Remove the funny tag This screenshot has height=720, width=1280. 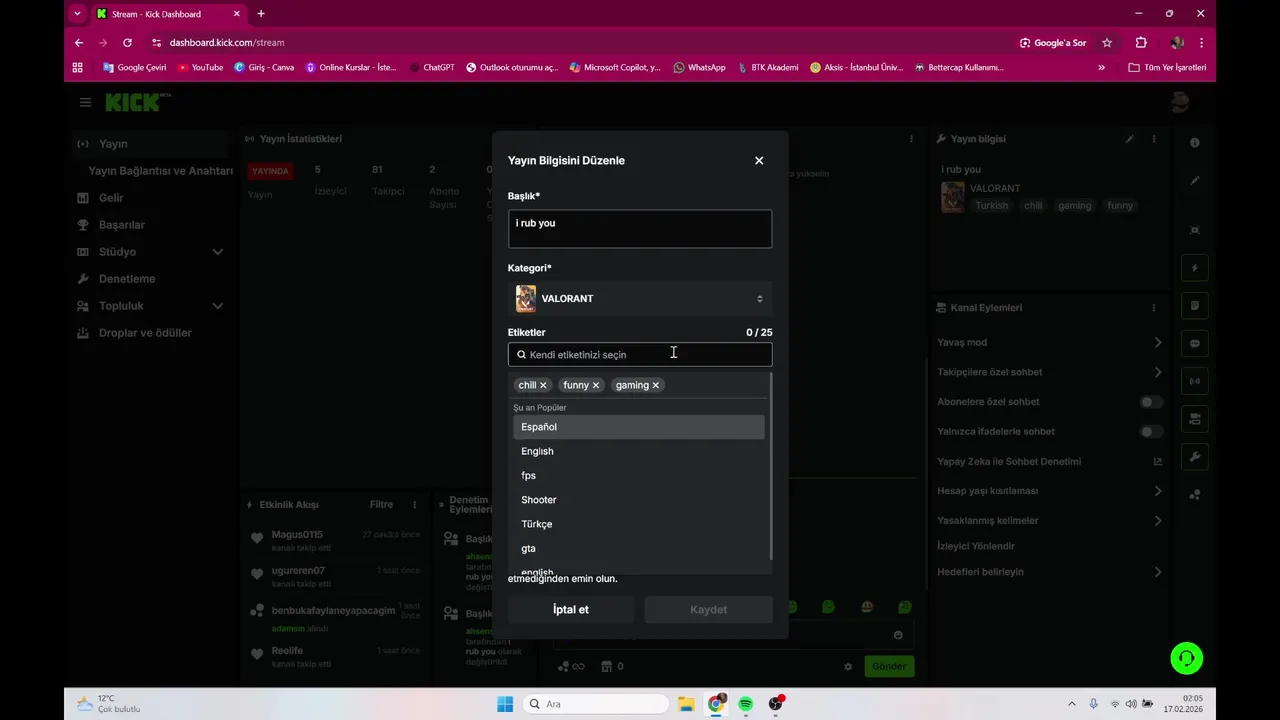(x=596, y=385)
